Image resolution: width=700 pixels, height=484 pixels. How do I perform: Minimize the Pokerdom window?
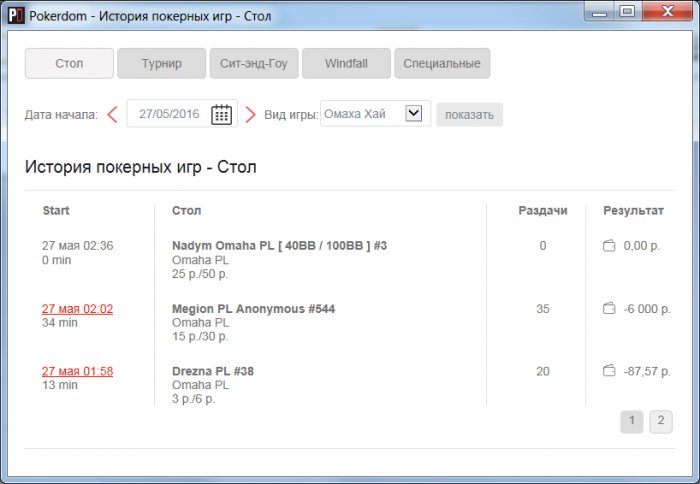600,12
